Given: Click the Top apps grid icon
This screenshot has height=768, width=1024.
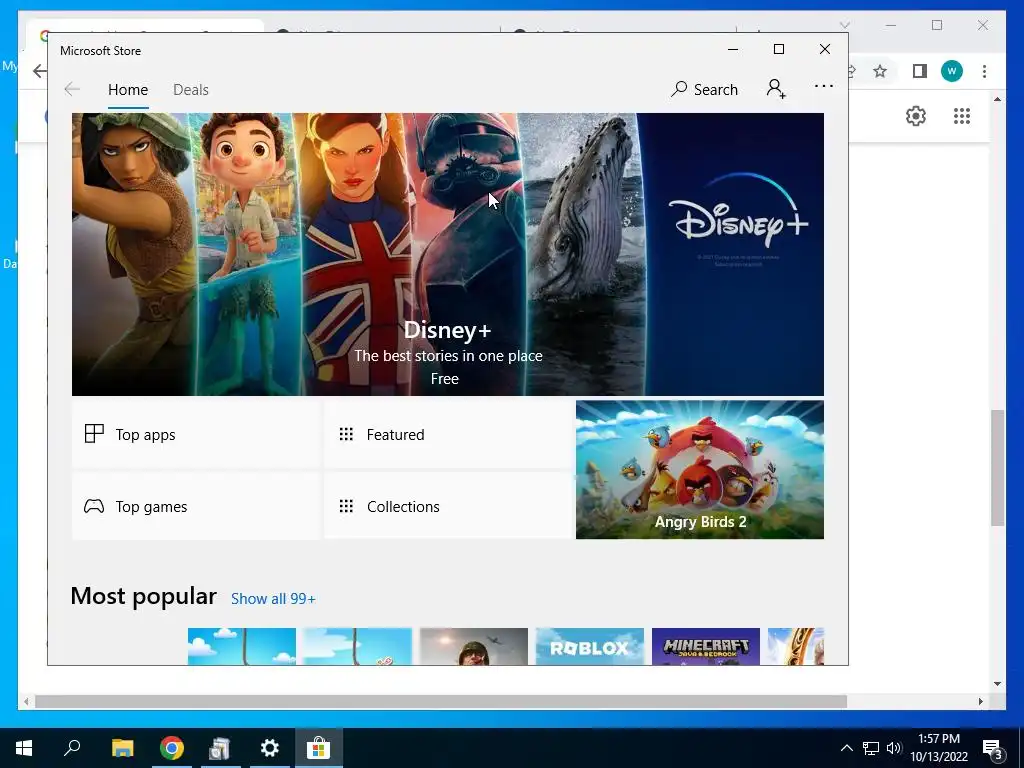Looking at the screenshot, I should (94, 434).
